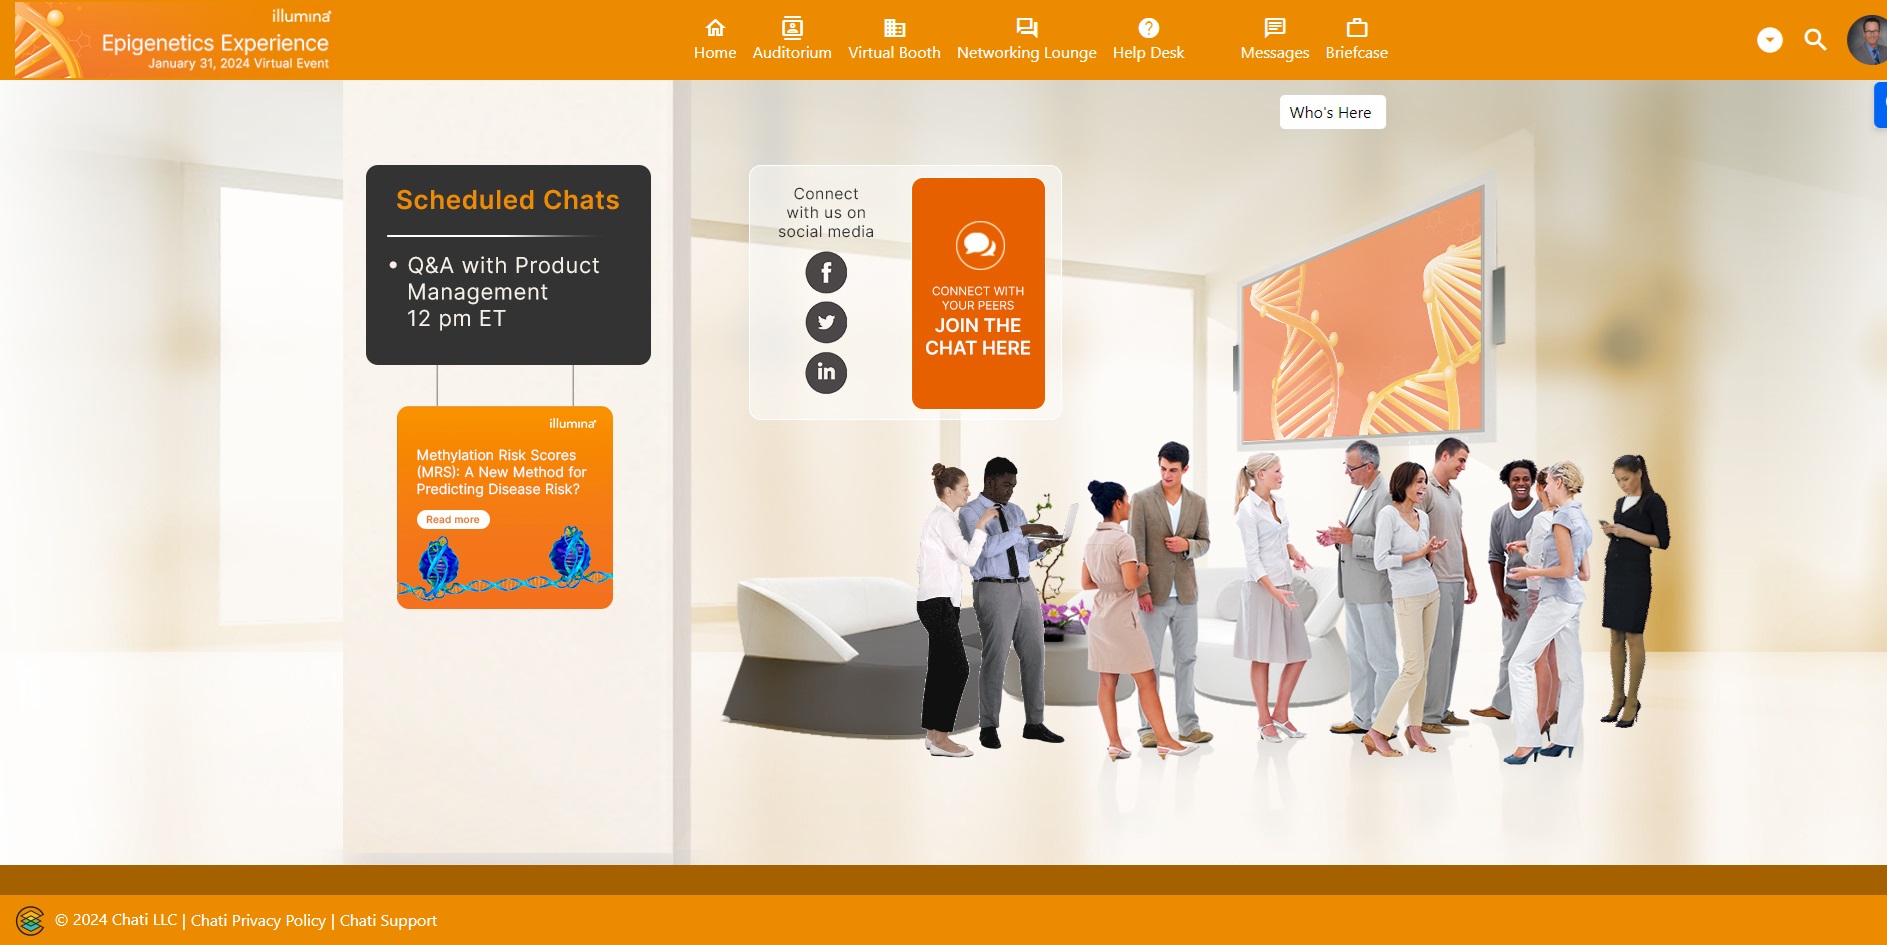Click the Scheduled Chats heading

[x=508, y=200]
